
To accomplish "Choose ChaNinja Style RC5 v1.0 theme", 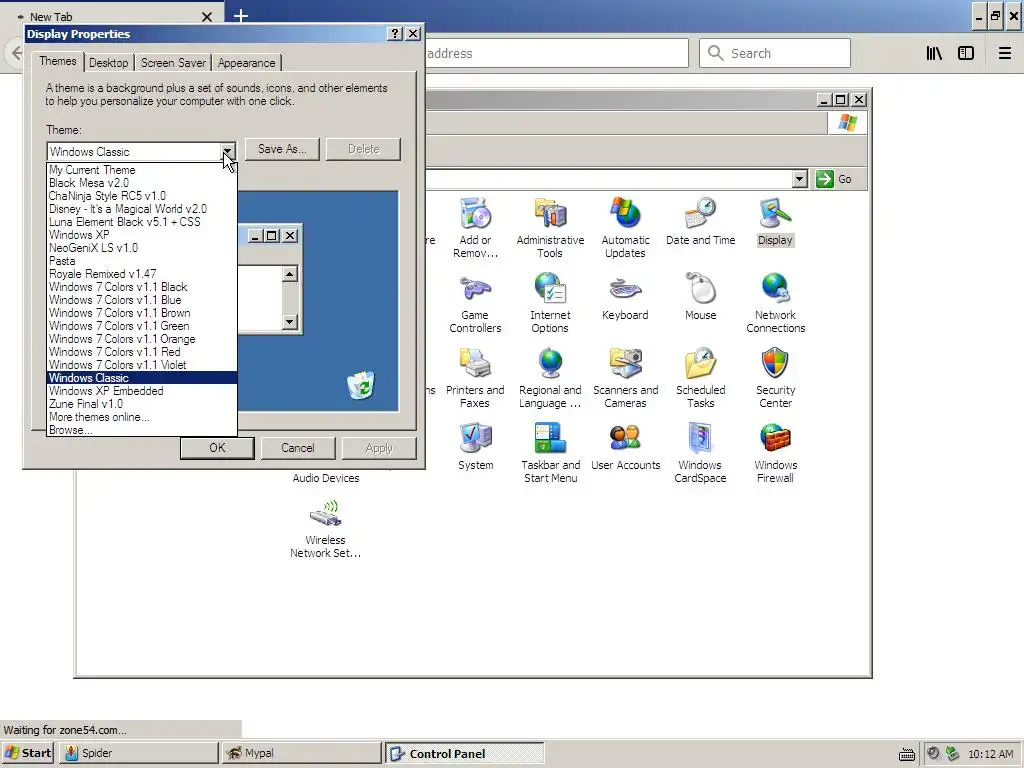I will [x=142, y=196].
